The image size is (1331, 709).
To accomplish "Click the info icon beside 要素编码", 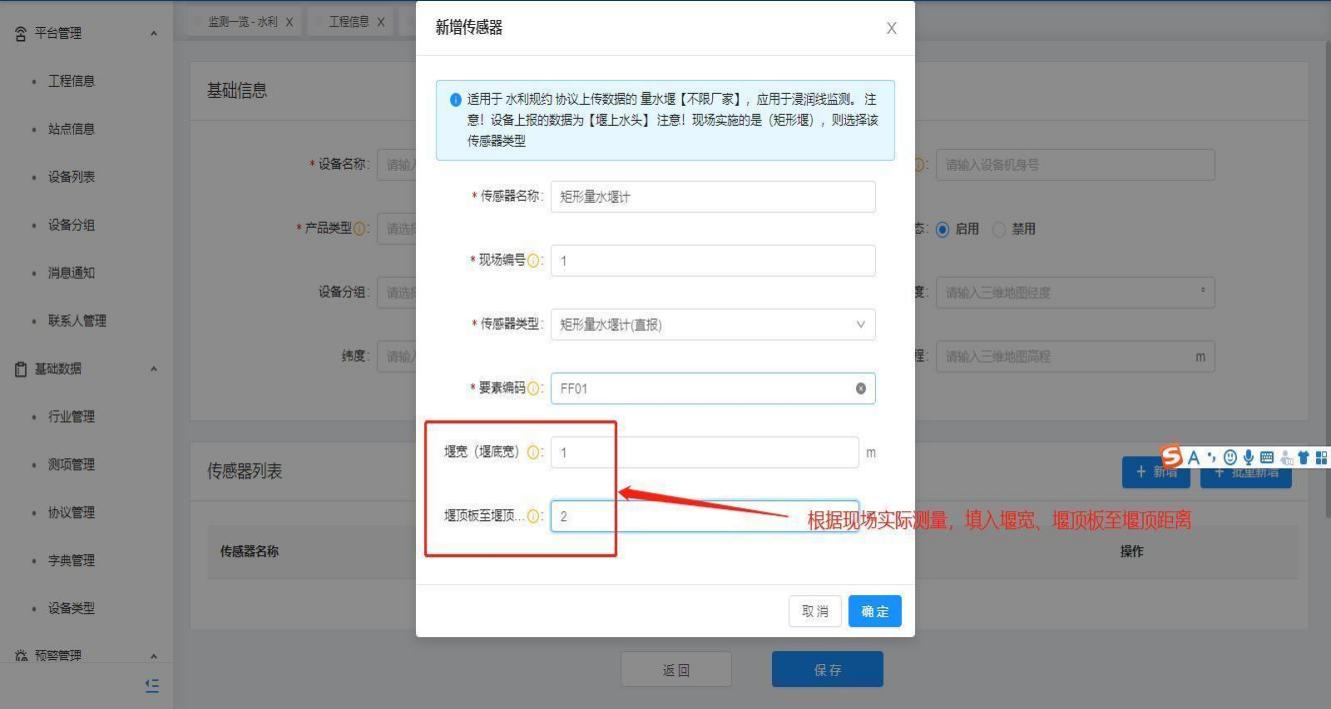I will tap(533, 389).
